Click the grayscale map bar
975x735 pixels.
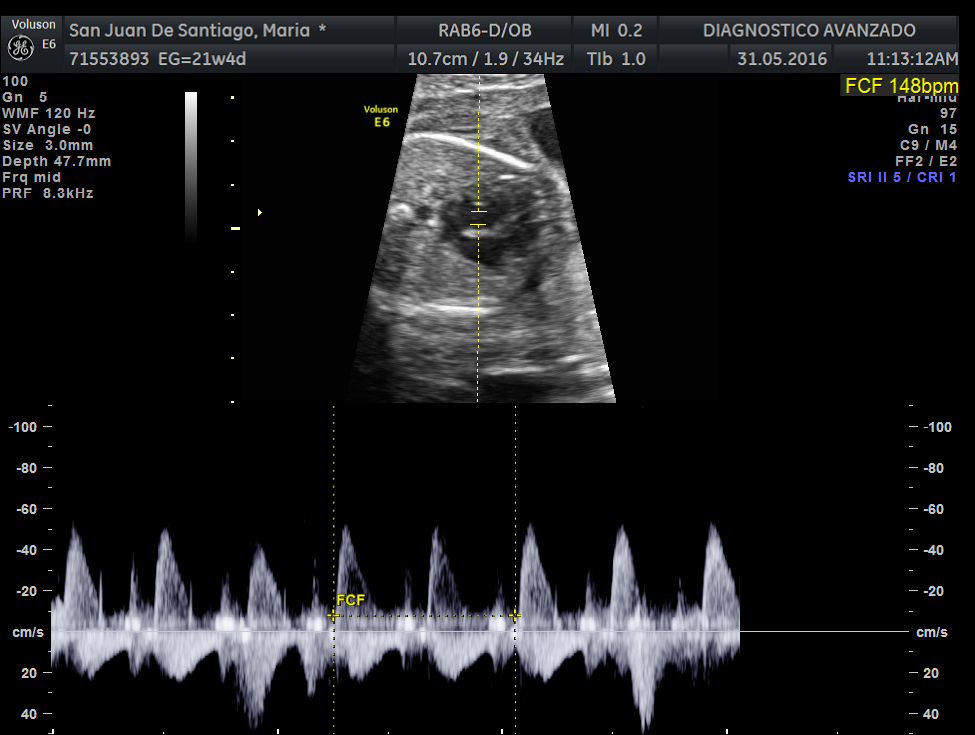pyautogui.click(x=191, y=165)
